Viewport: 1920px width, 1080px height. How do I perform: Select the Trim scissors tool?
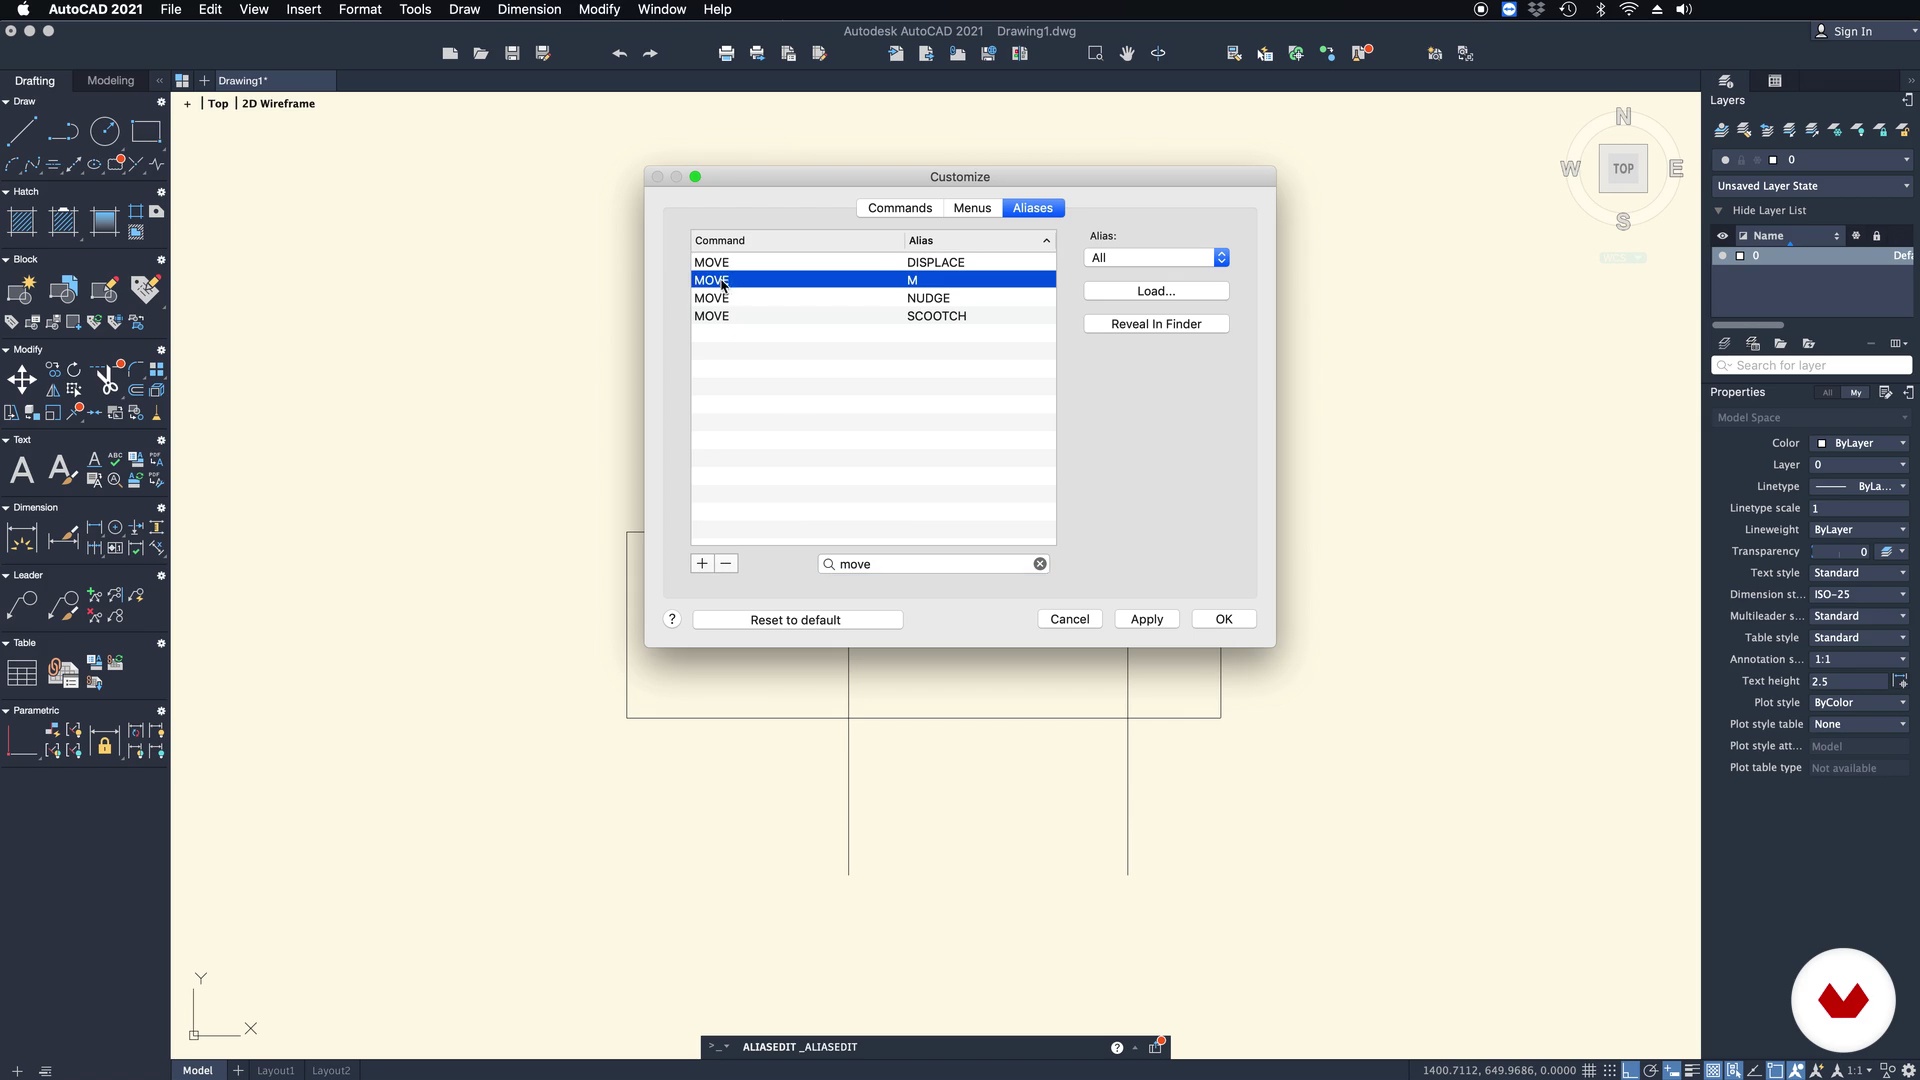(x=106, y=379)
